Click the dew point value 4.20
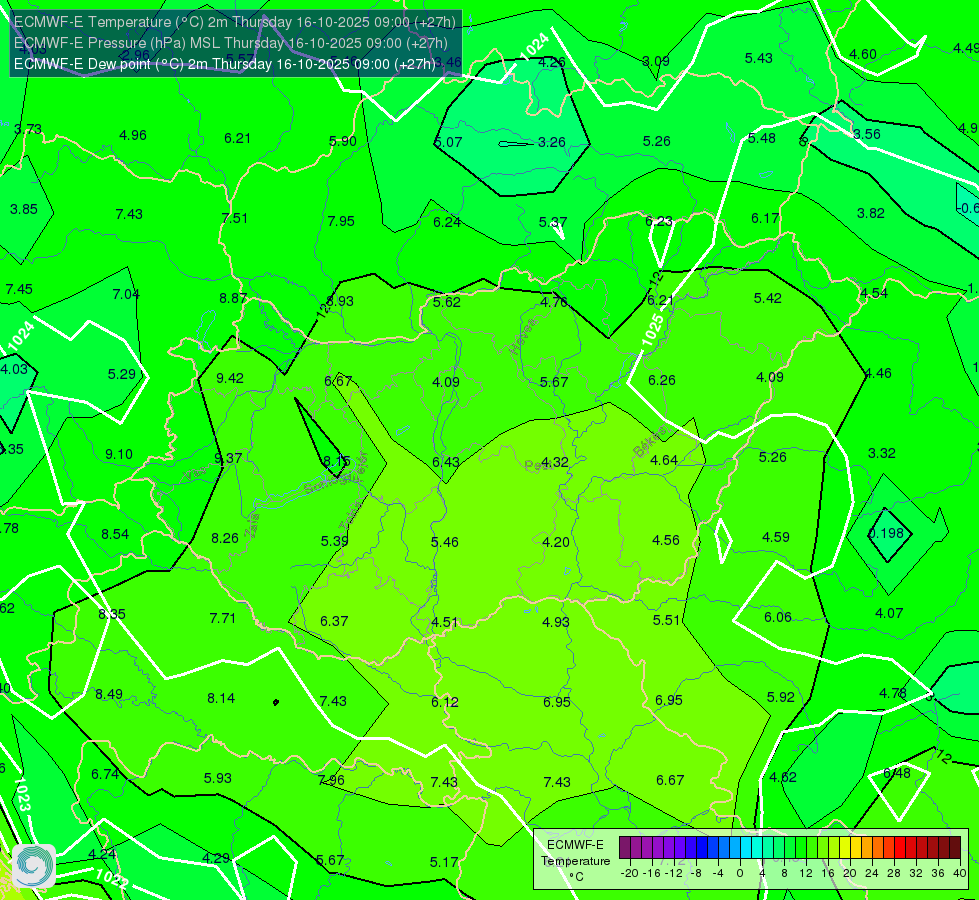The height and width of the screenshot is (900, 979). point(556,542)
